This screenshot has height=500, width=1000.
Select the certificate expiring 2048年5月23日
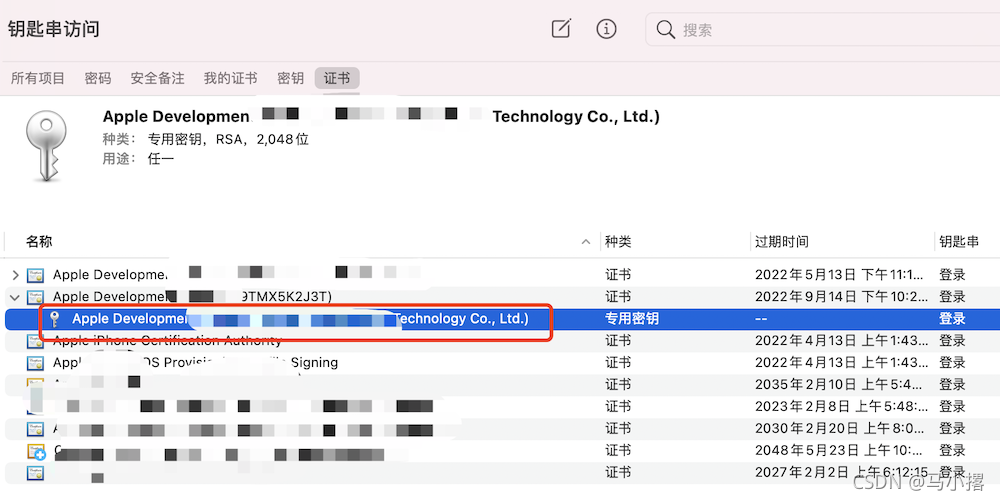(x=503, y=450)
